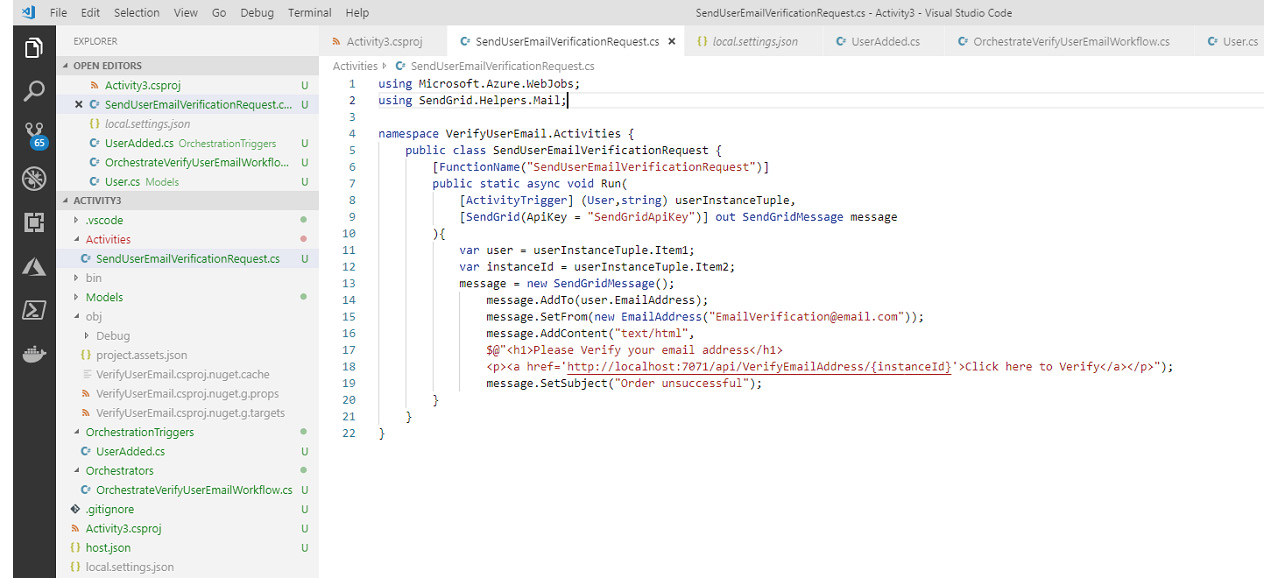This screenshot has width=1278, height=578.
Task: Open the Search view icon
Action: [x=34, y=92]
